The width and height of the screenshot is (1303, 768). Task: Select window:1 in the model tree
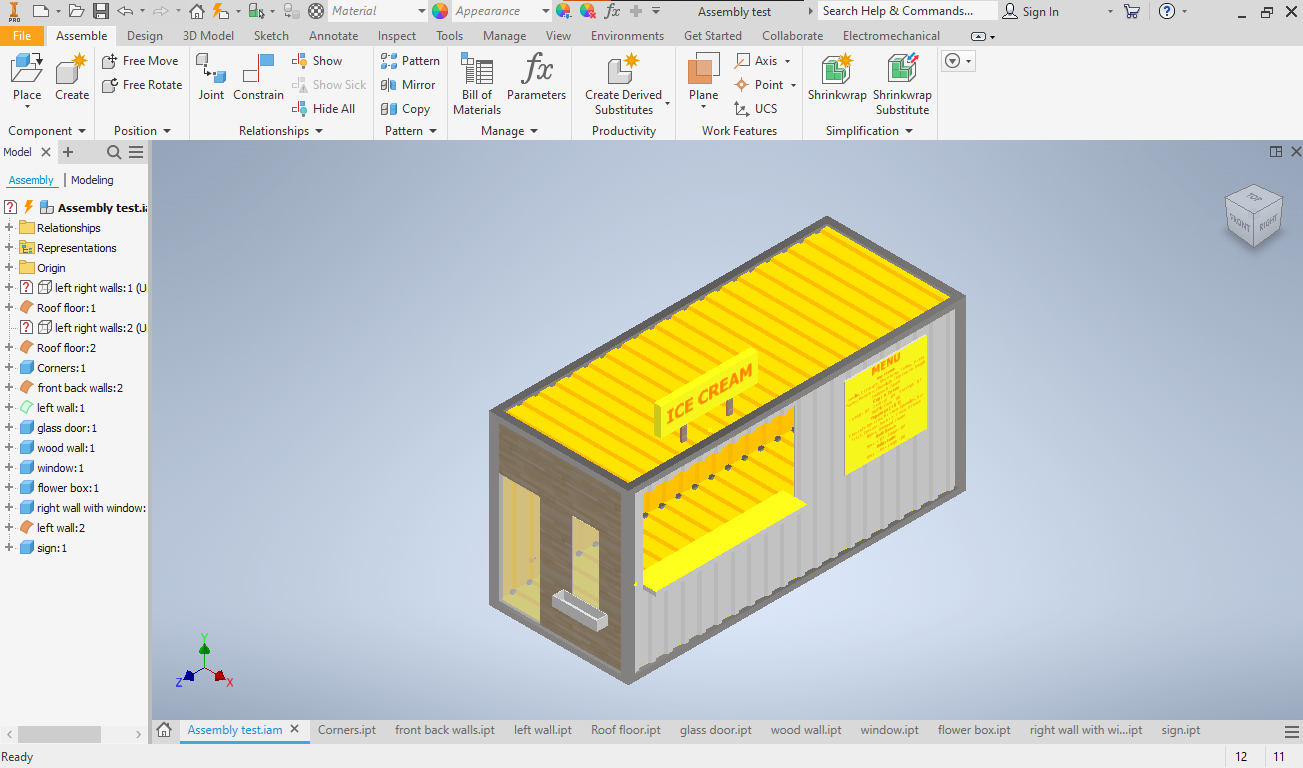click(x=60, y=468)
